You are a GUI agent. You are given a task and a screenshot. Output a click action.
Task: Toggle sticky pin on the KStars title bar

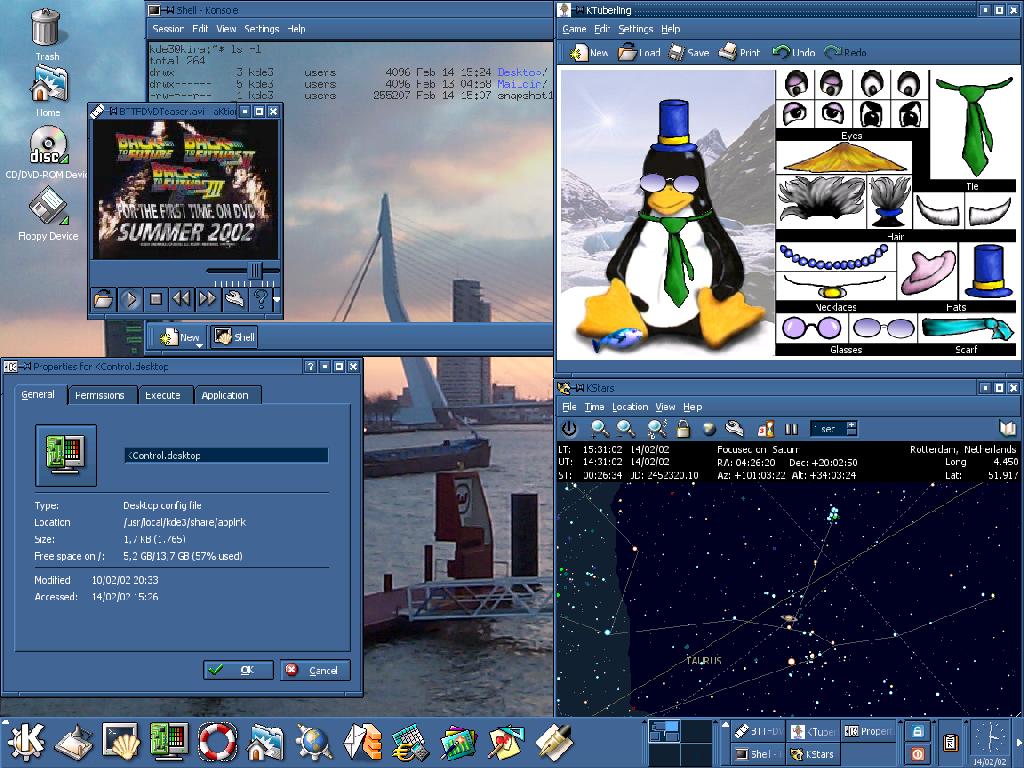(x=579, y=388)
